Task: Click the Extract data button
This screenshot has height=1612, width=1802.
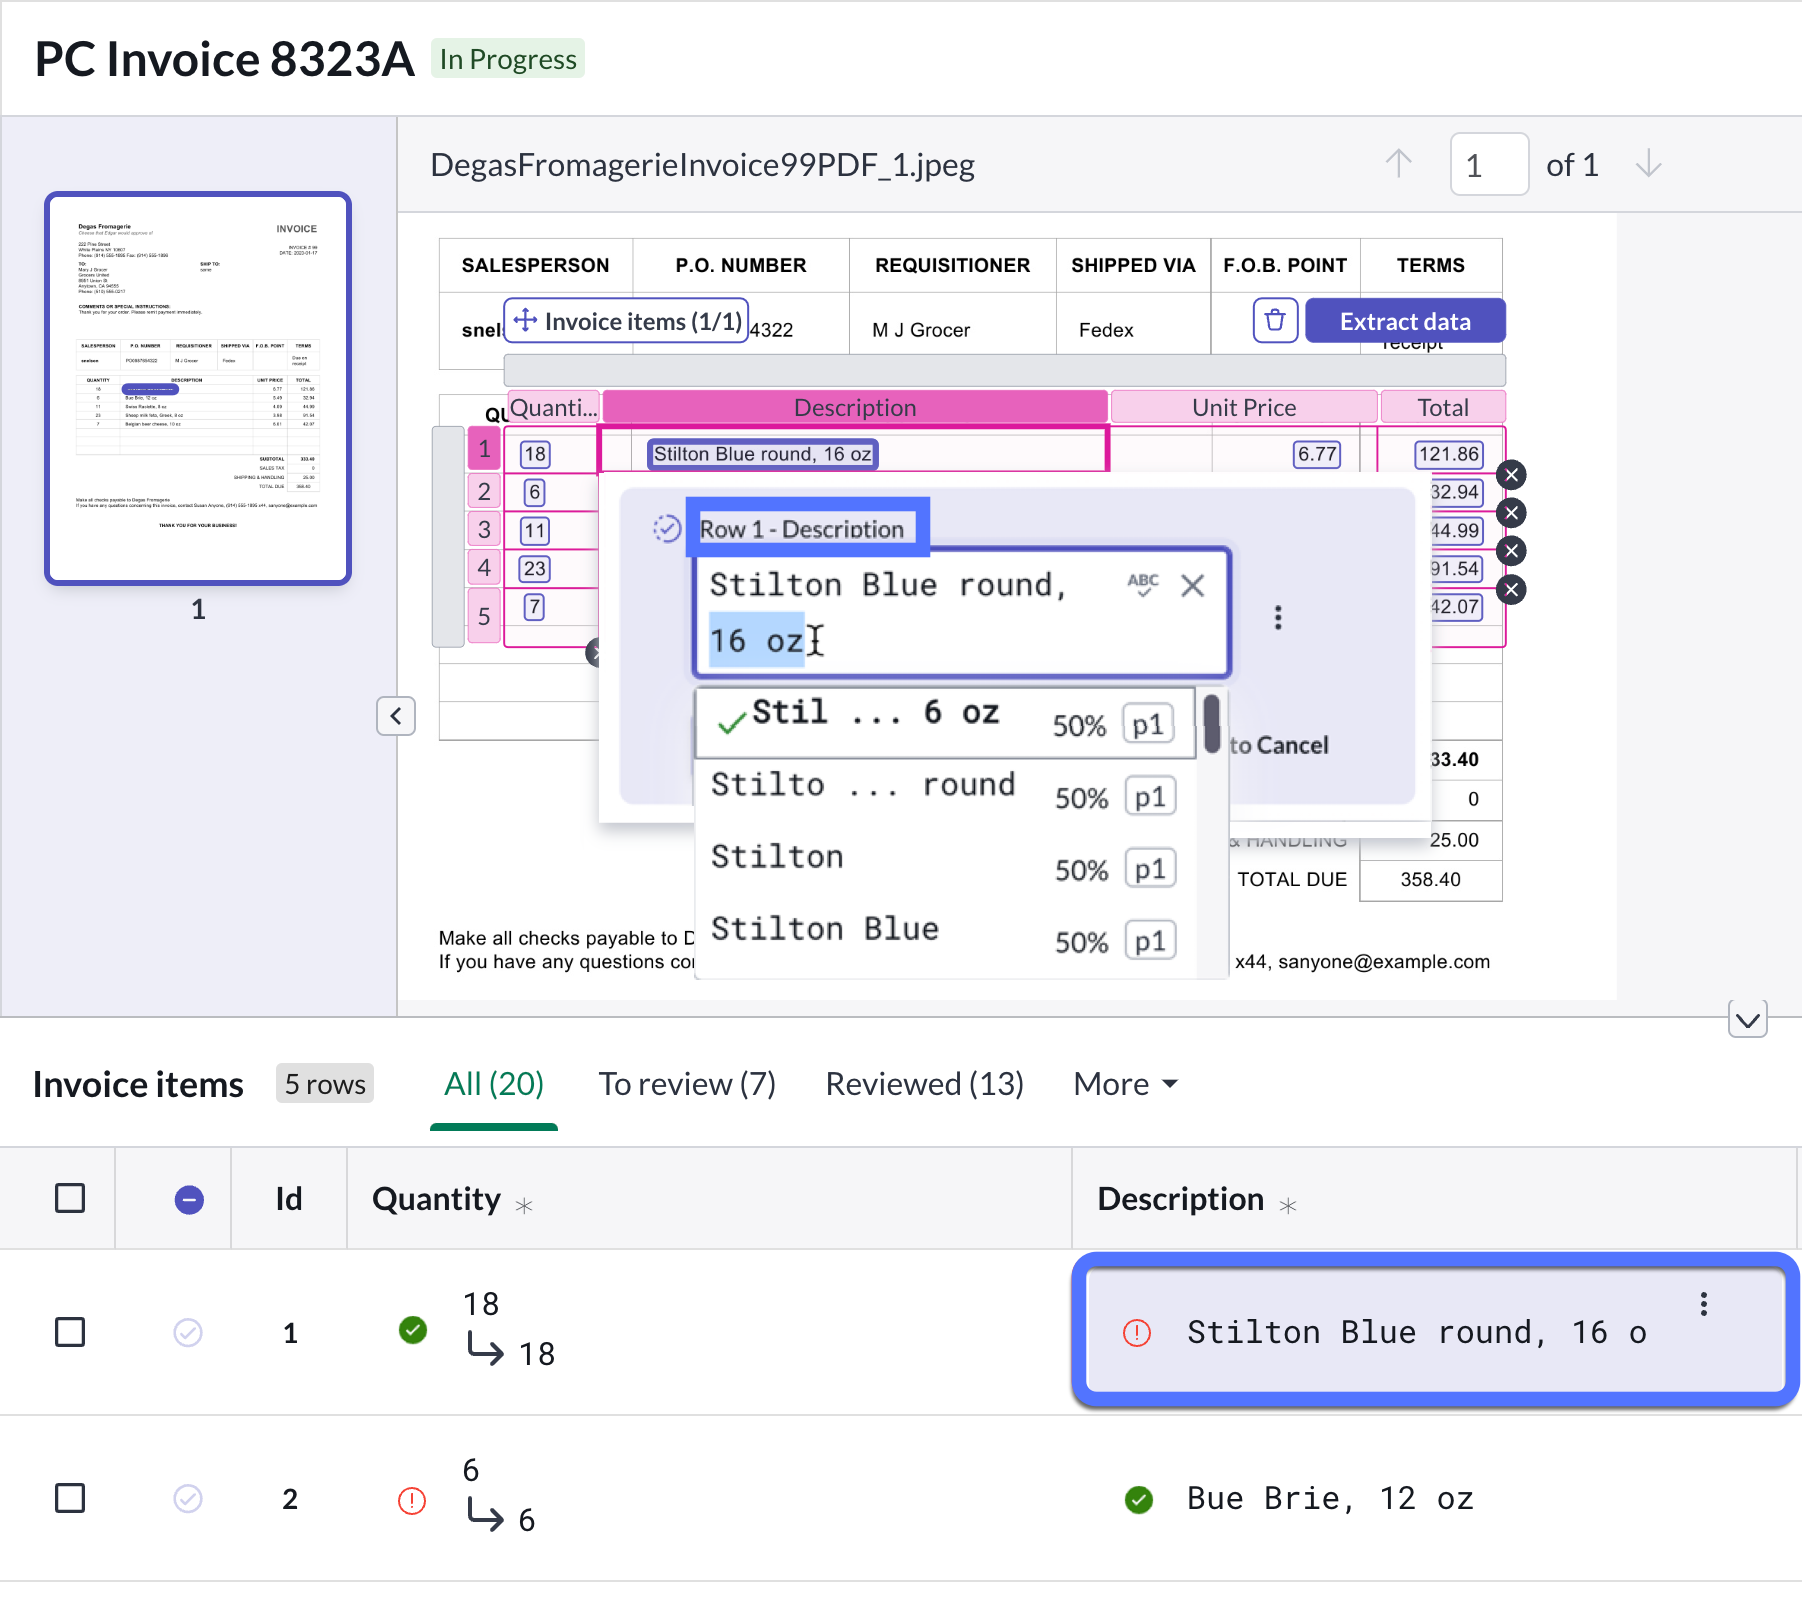Action: coord(1405,321)
